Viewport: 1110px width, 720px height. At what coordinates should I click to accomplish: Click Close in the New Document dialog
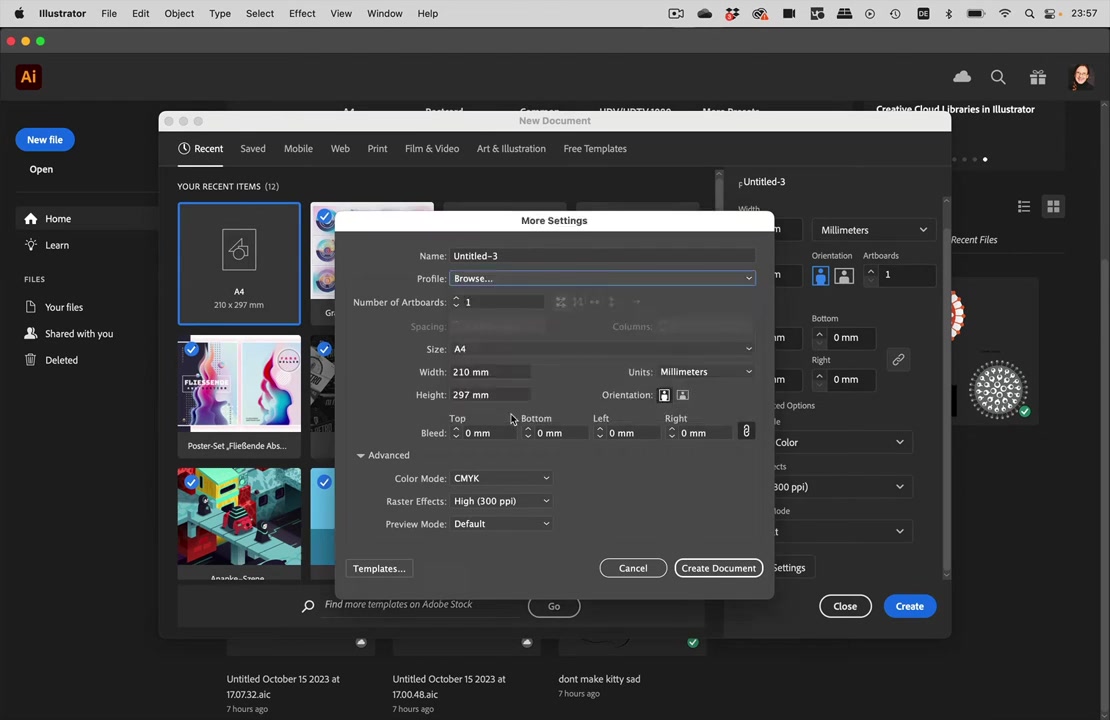(845, 606)
